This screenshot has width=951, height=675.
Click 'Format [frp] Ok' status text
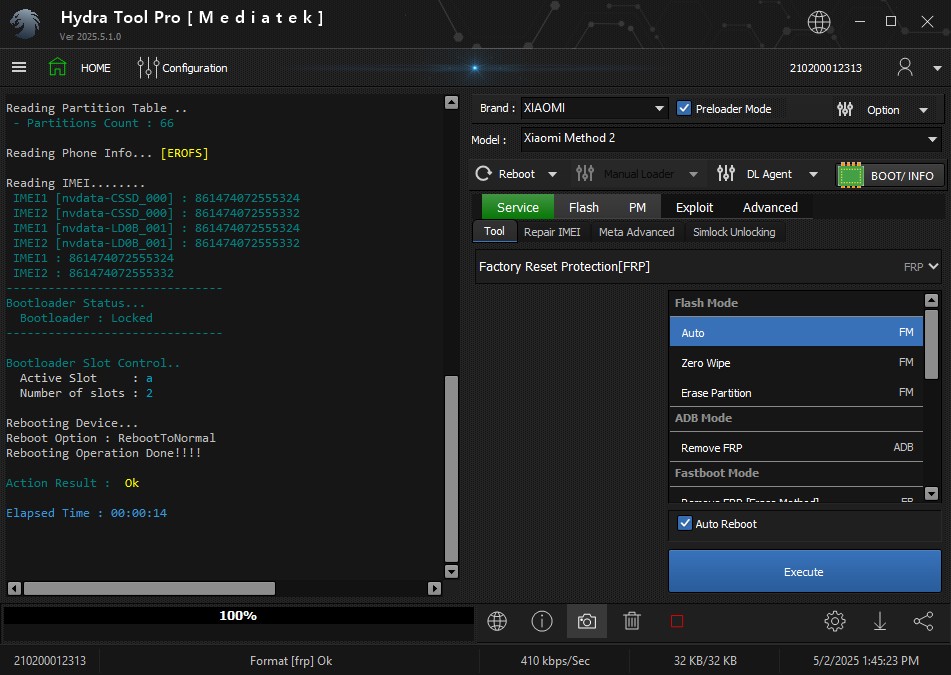291,660
